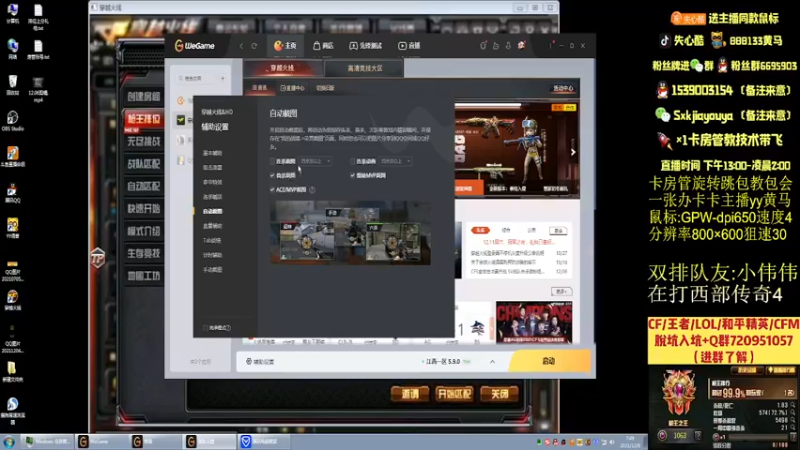This screenshot has width=800, height=450.
Task: Click 地图工坊 in the game menu
Action: click(143, 276)
